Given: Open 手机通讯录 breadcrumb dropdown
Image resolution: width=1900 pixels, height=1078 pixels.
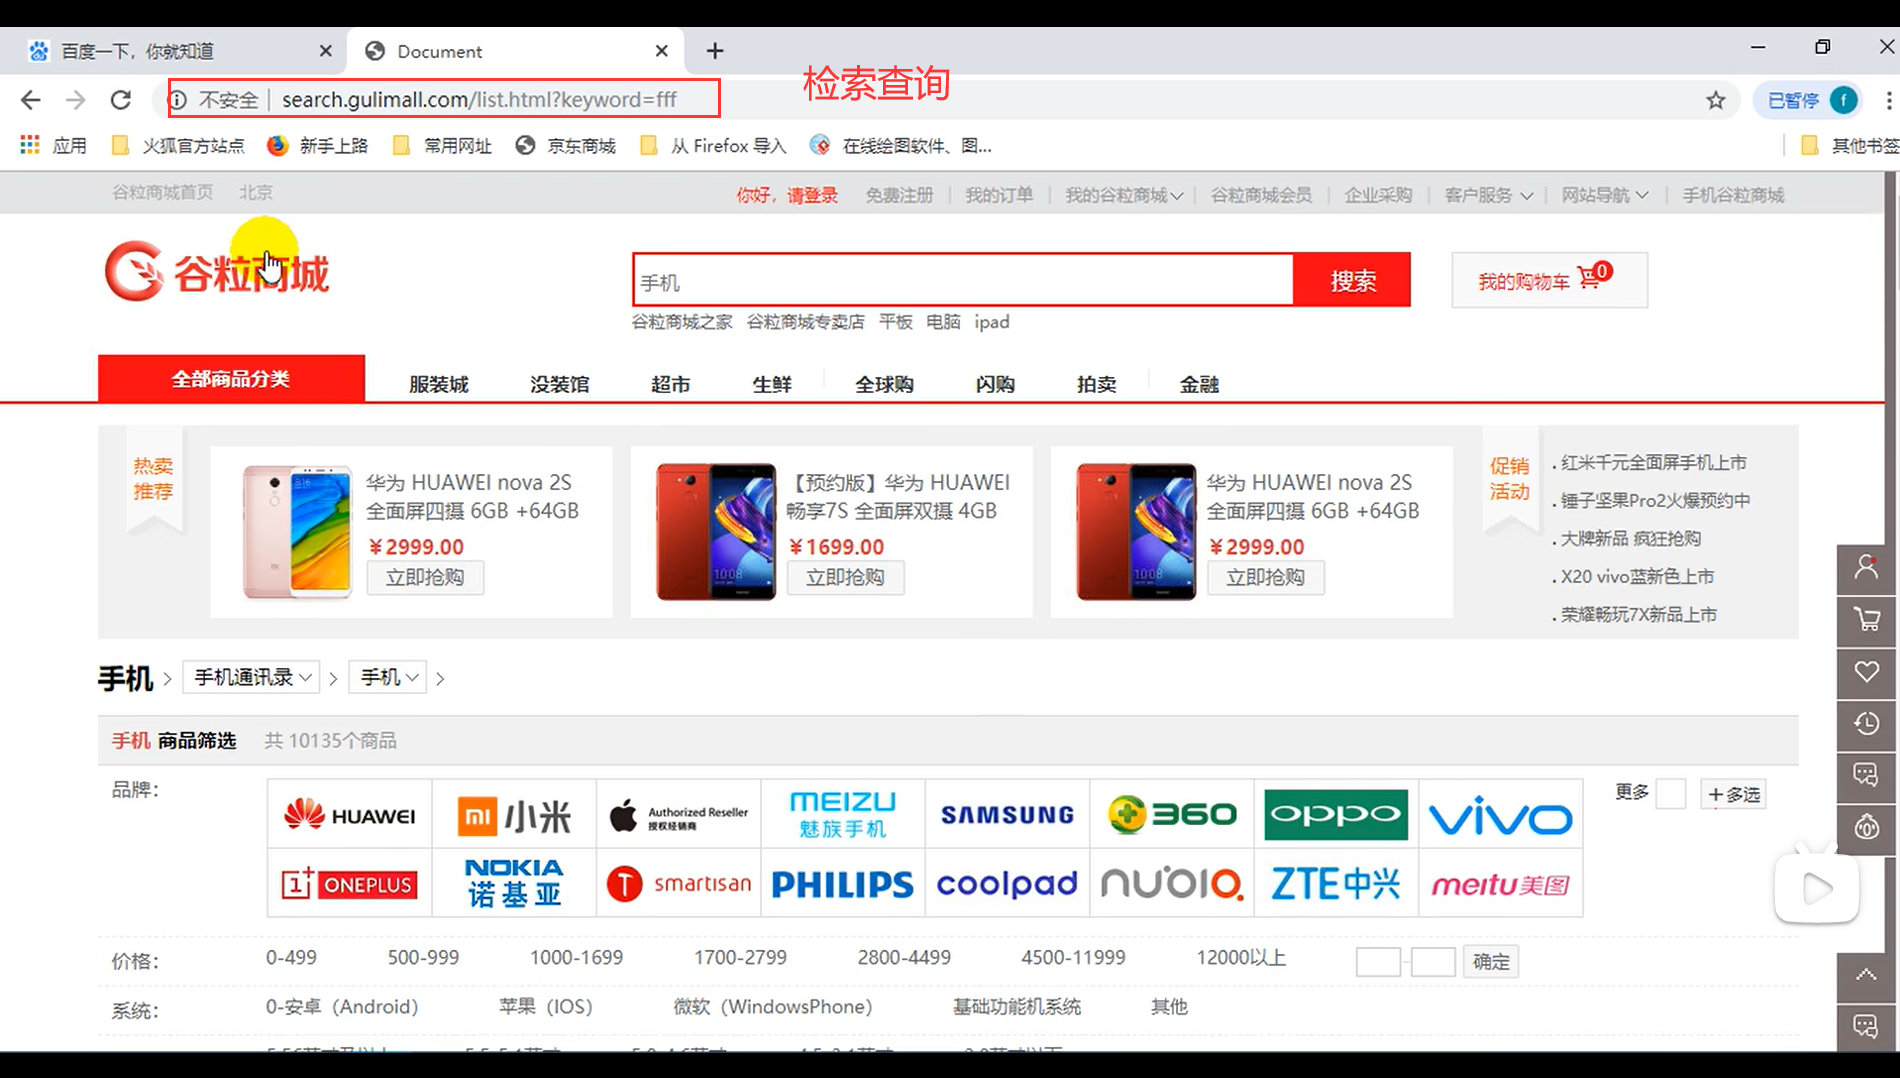Looking at the screenshot, I should (251, 677).
